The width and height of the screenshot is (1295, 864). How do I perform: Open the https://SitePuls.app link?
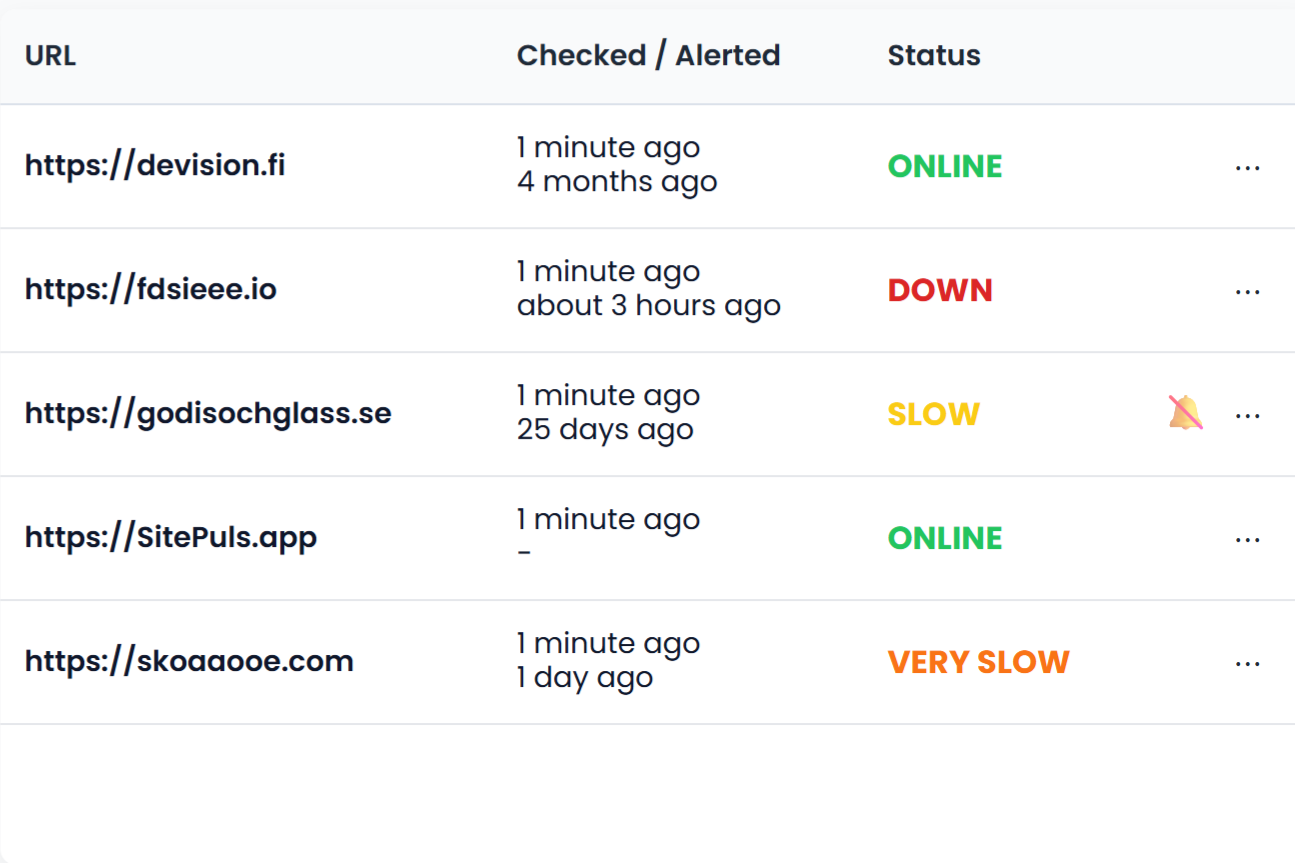[x=171, y=537]
